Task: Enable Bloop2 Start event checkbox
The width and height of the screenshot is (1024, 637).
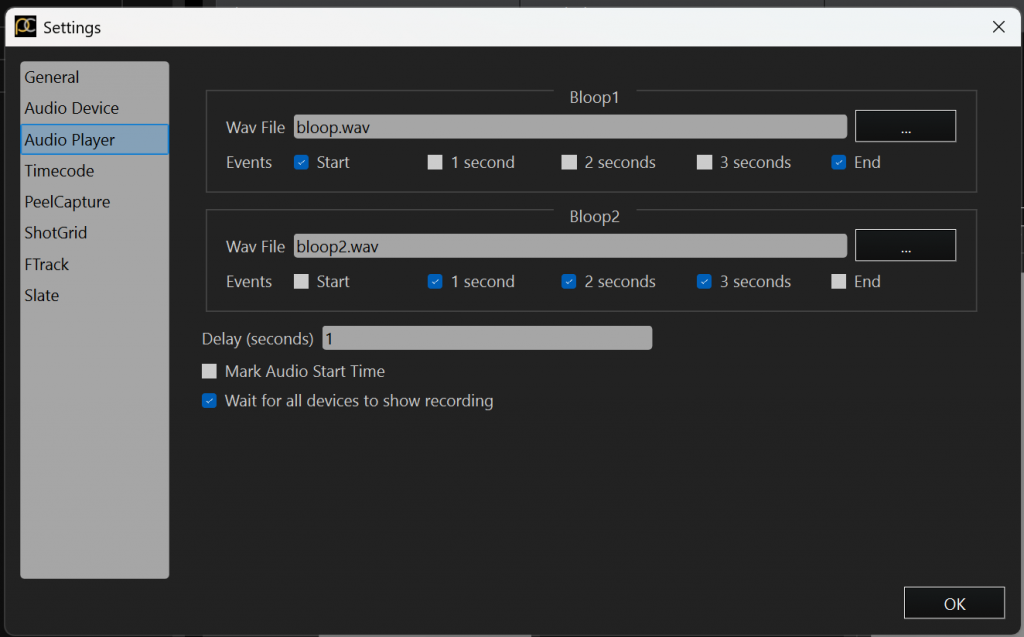Action: [x=301, y=282]
